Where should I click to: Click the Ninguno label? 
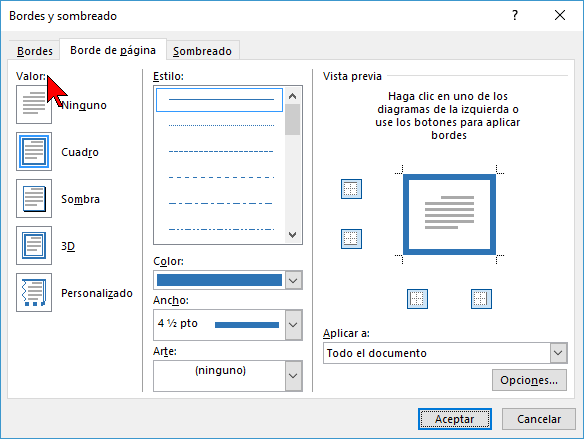[x=84, y=105]
